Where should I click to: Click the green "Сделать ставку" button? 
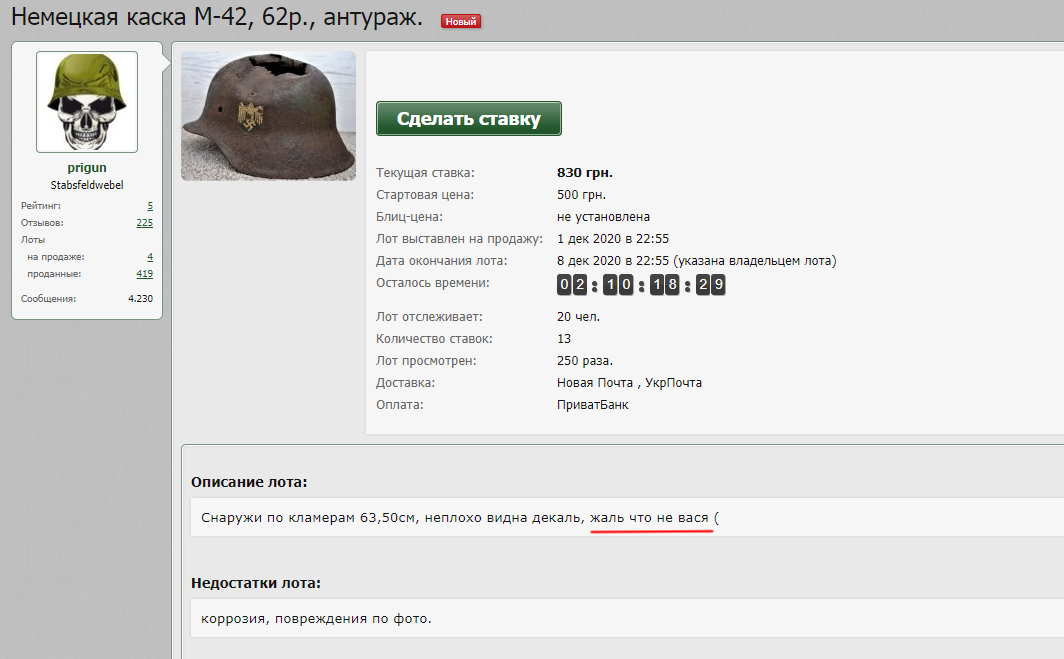(x=468, y=119)
